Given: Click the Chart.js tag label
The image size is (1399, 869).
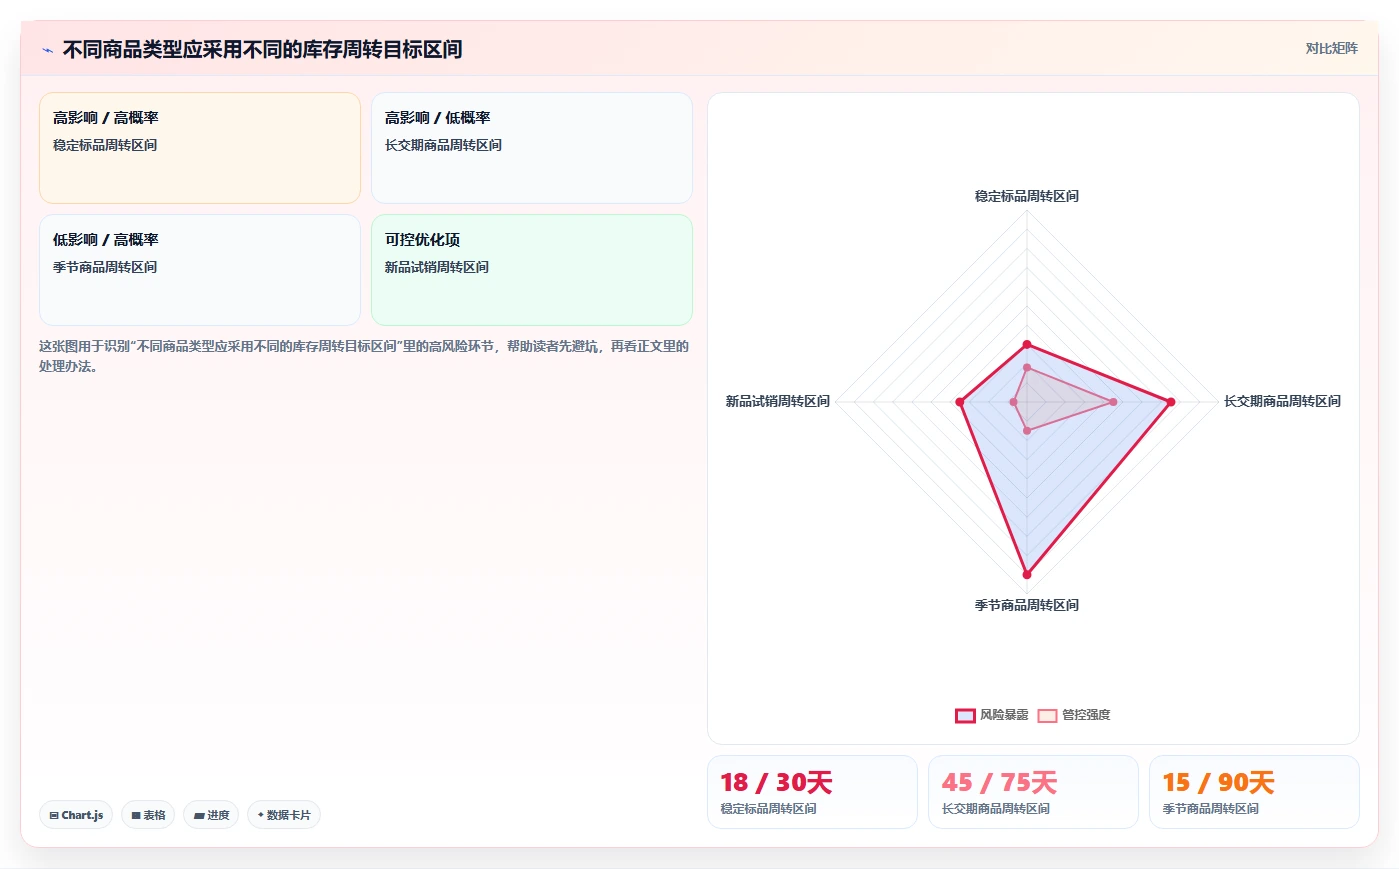Looking at the screenshot, I should pyautogui.click(x=82, y=815).
